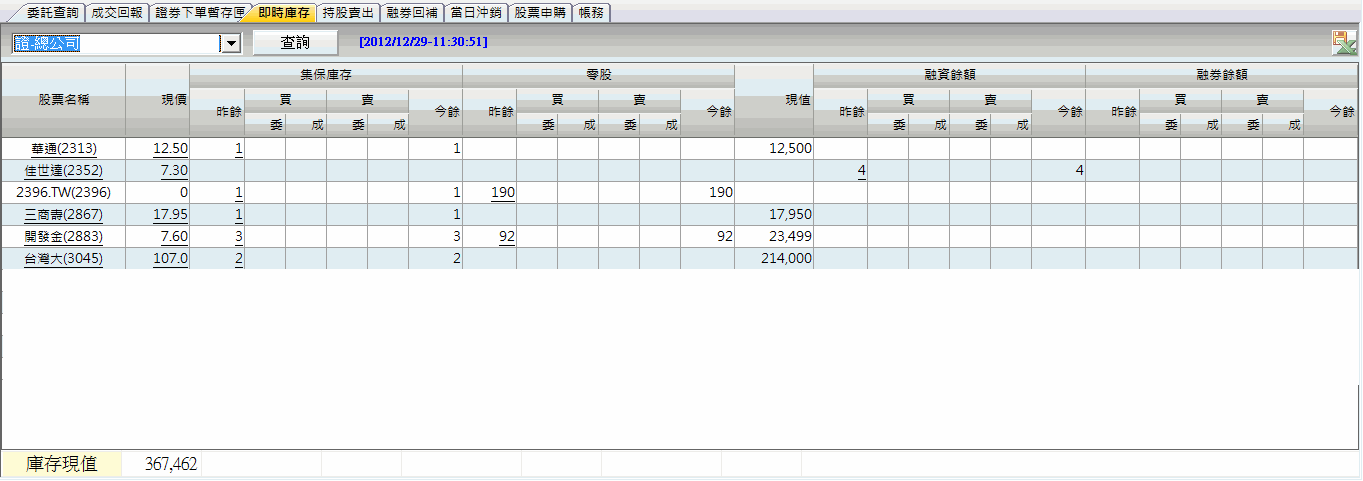Screen dimensions: 1363x481
Task: Open the 帳務 tab
Action: (591, 13)
